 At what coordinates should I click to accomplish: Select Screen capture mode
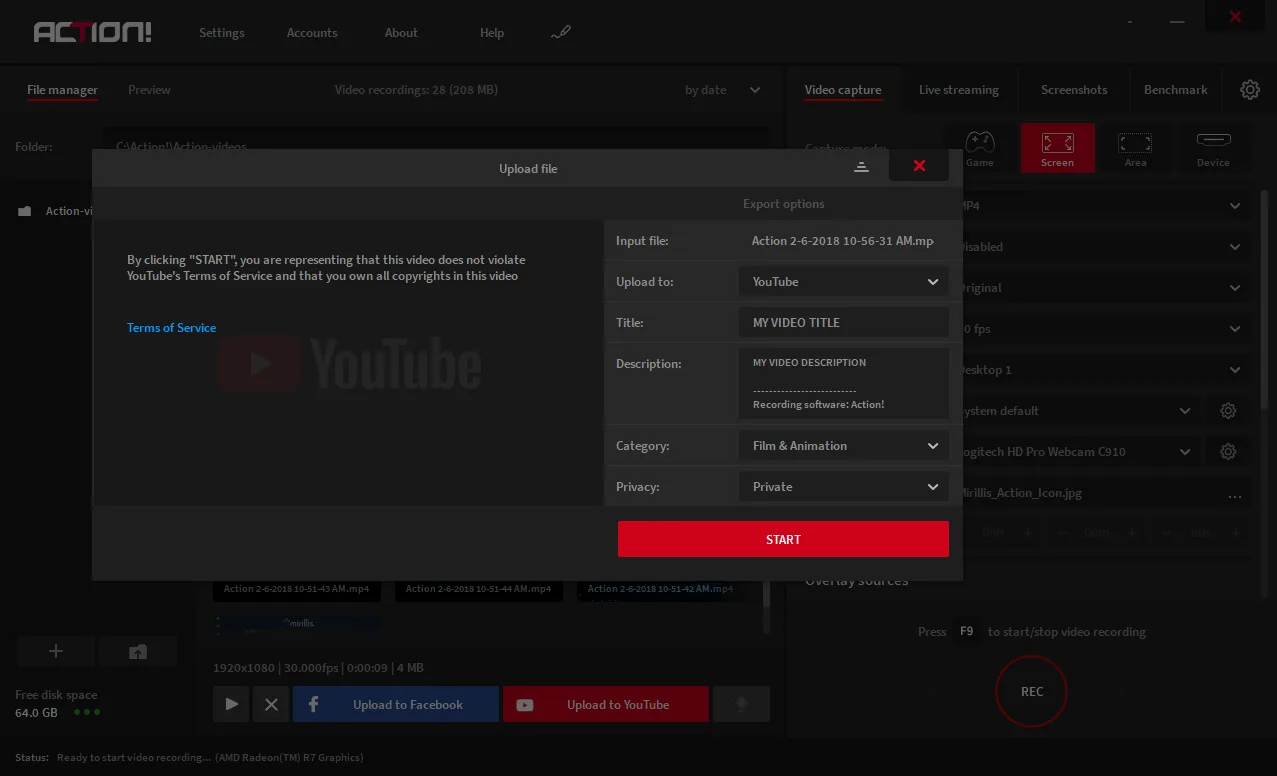point(1057,148)
